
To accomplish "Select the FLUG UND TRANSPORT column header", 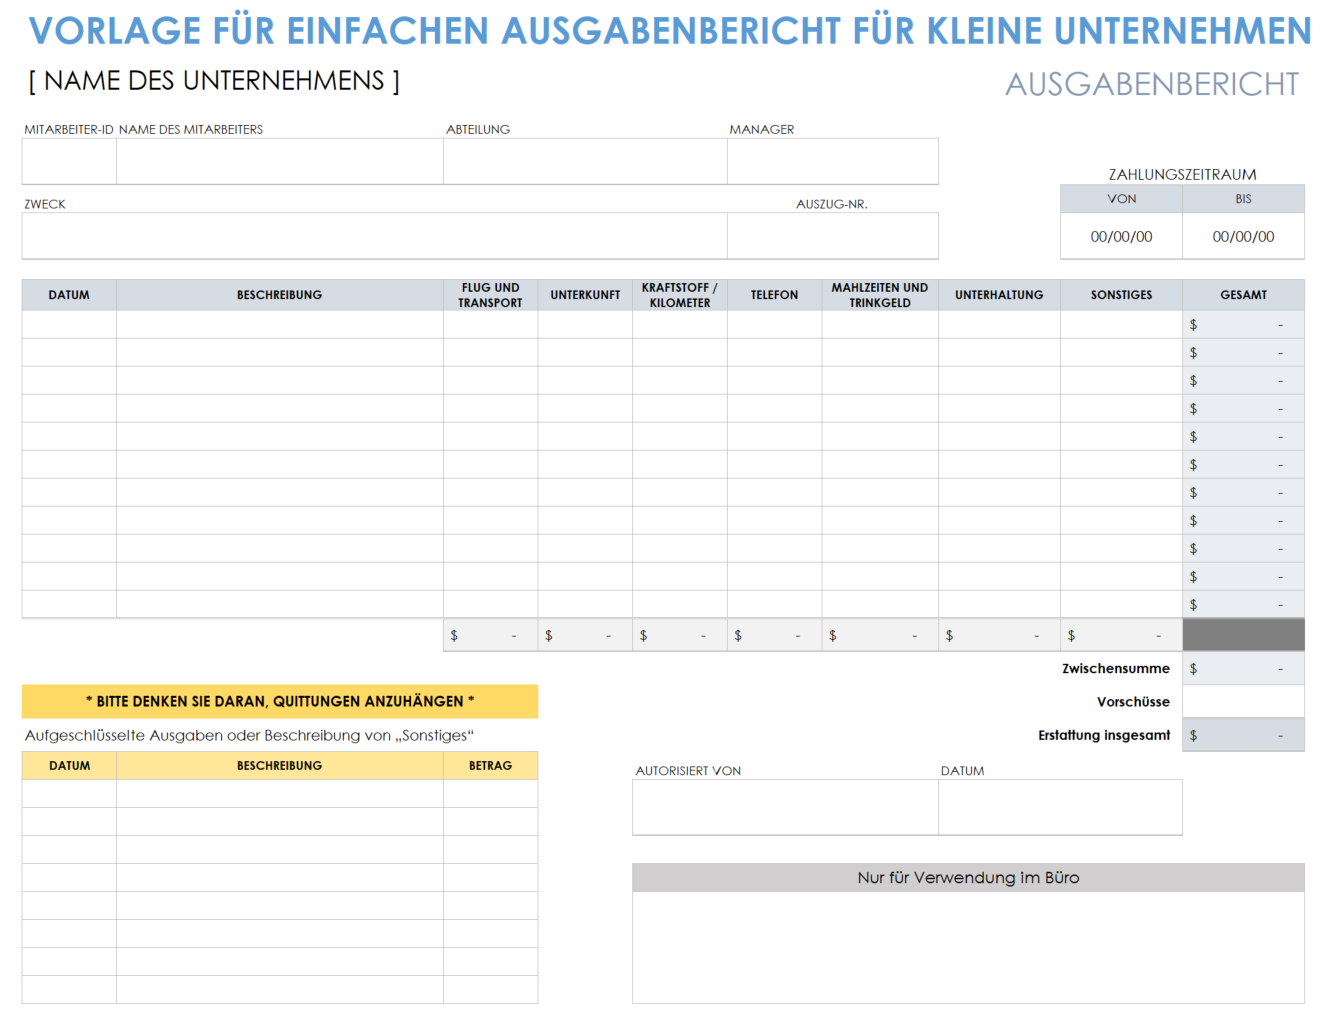I will point(490,295).
